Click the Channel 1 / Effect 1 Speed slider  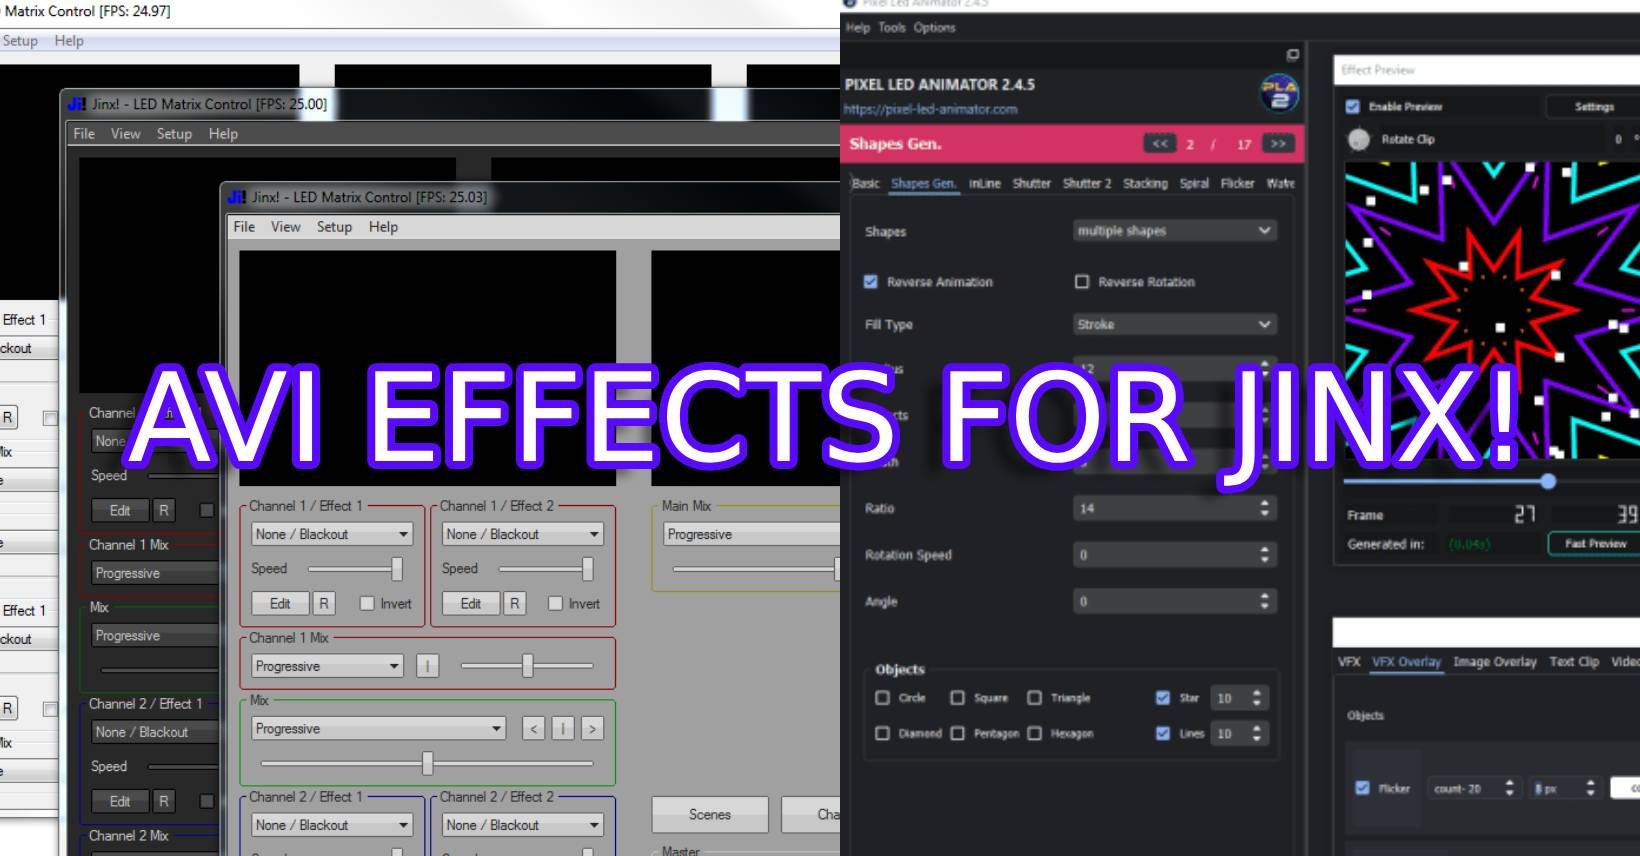tap(355, 569)
